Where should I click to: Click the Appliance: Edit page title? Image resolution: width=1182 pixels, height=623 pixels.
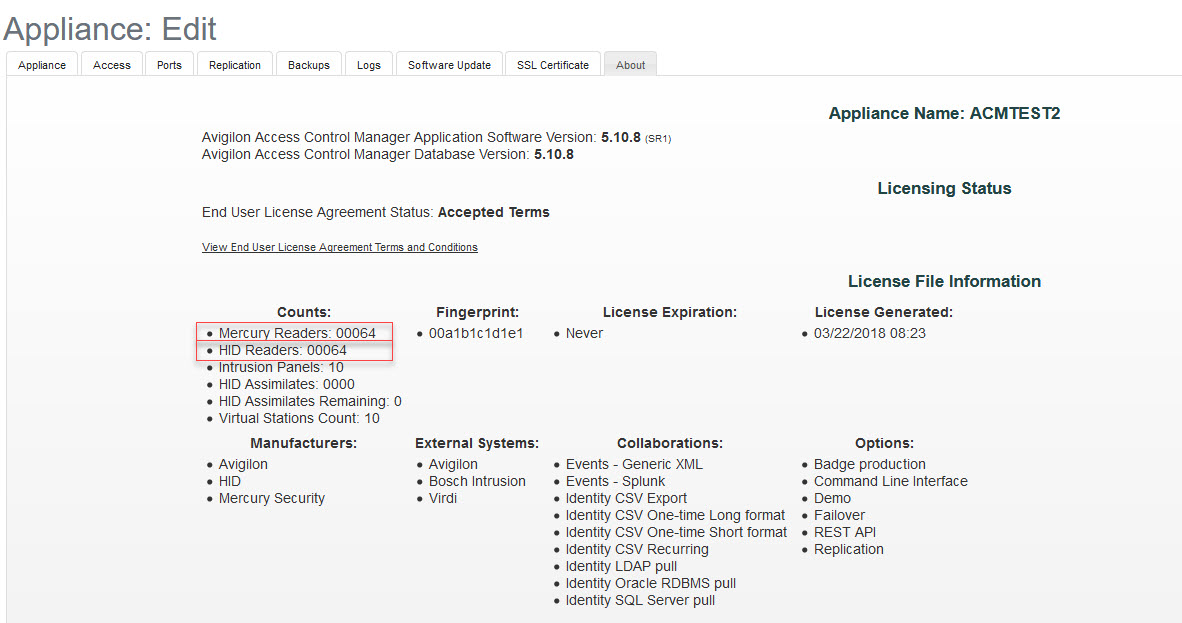point(111,29)
